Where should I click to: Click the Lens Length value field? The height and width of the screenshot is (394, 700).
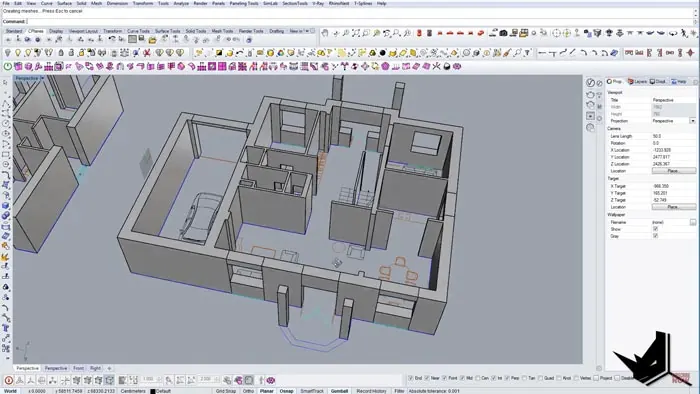(673, 136)
